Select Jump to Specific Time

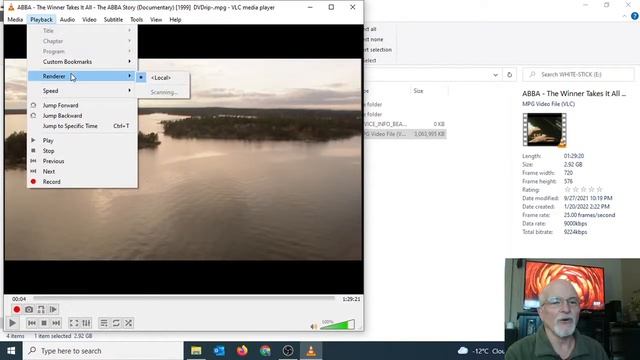click(82, 126)
